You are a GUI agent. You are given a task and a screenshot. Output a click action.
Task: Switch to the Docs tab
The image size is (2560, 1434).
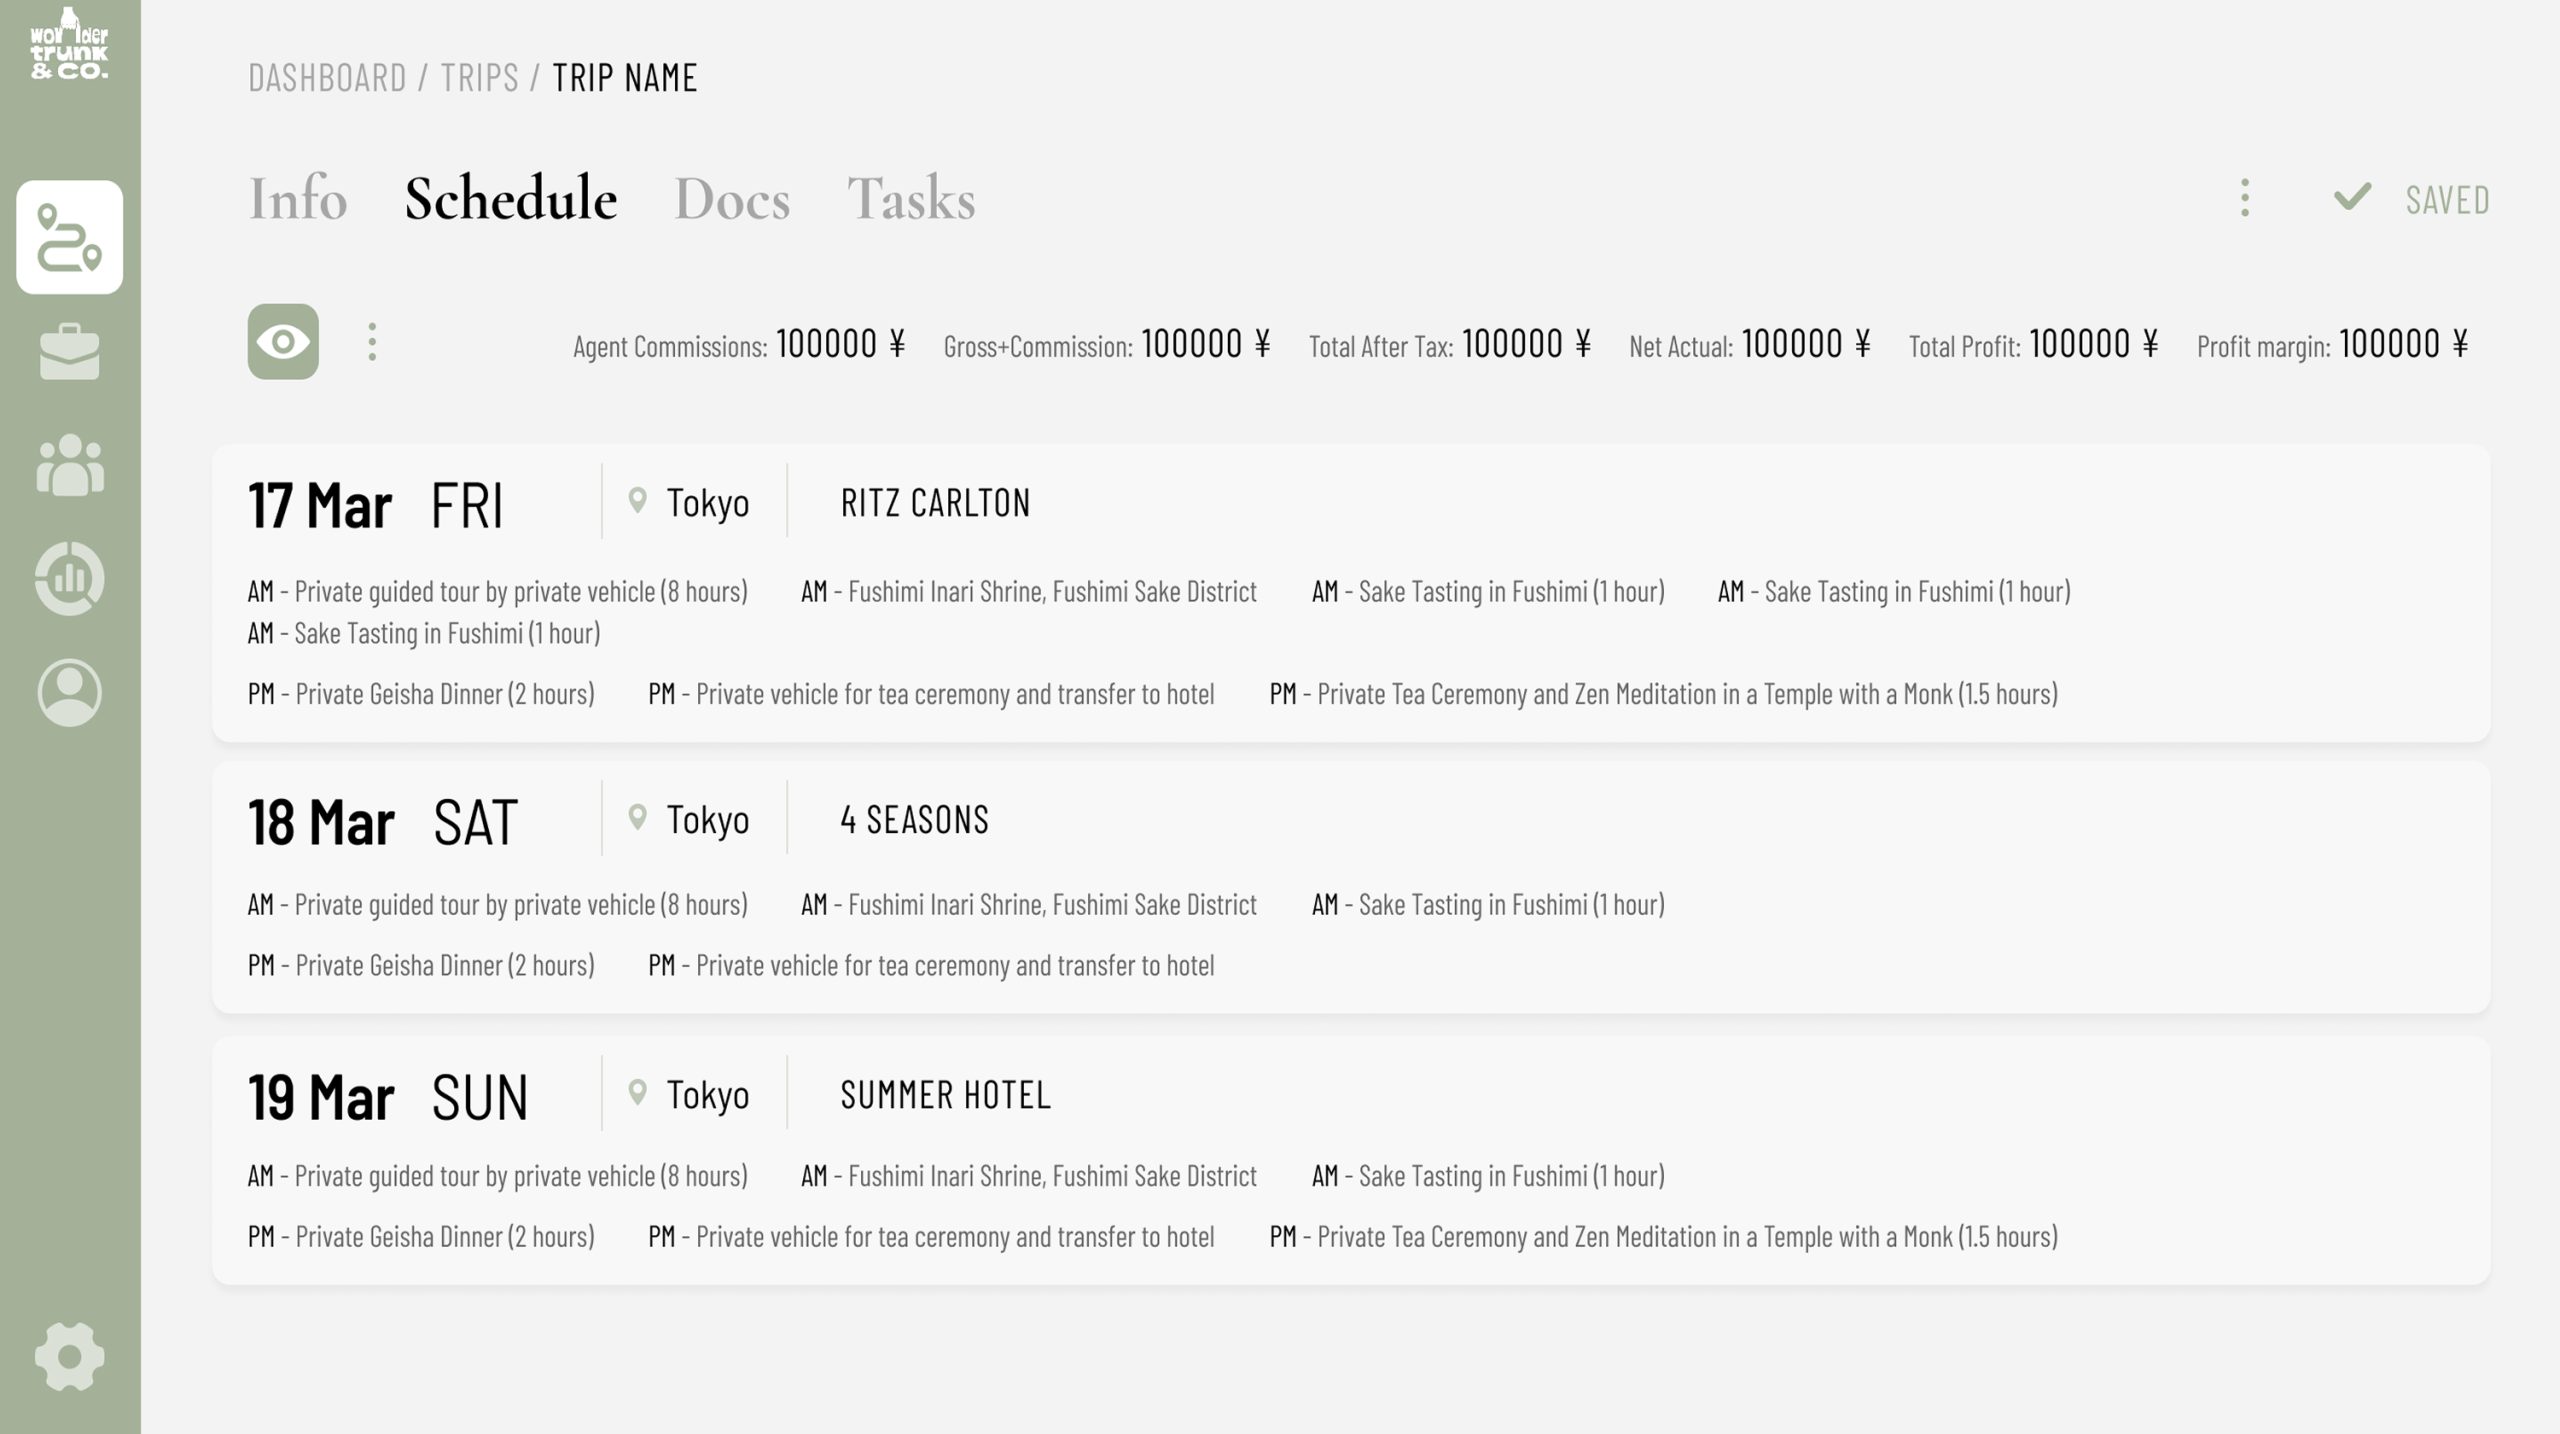tap(732, 198)
